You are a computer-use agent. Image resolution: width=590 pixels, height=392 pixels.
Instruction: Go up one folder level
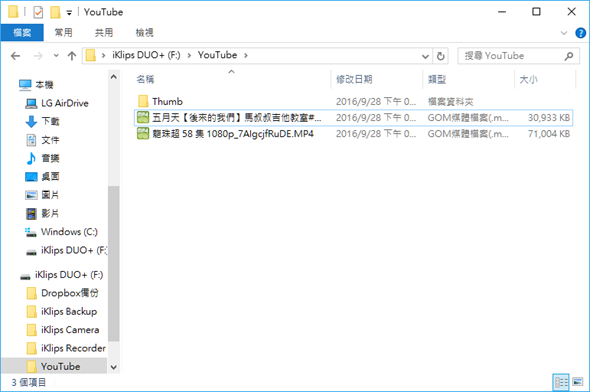71,56
